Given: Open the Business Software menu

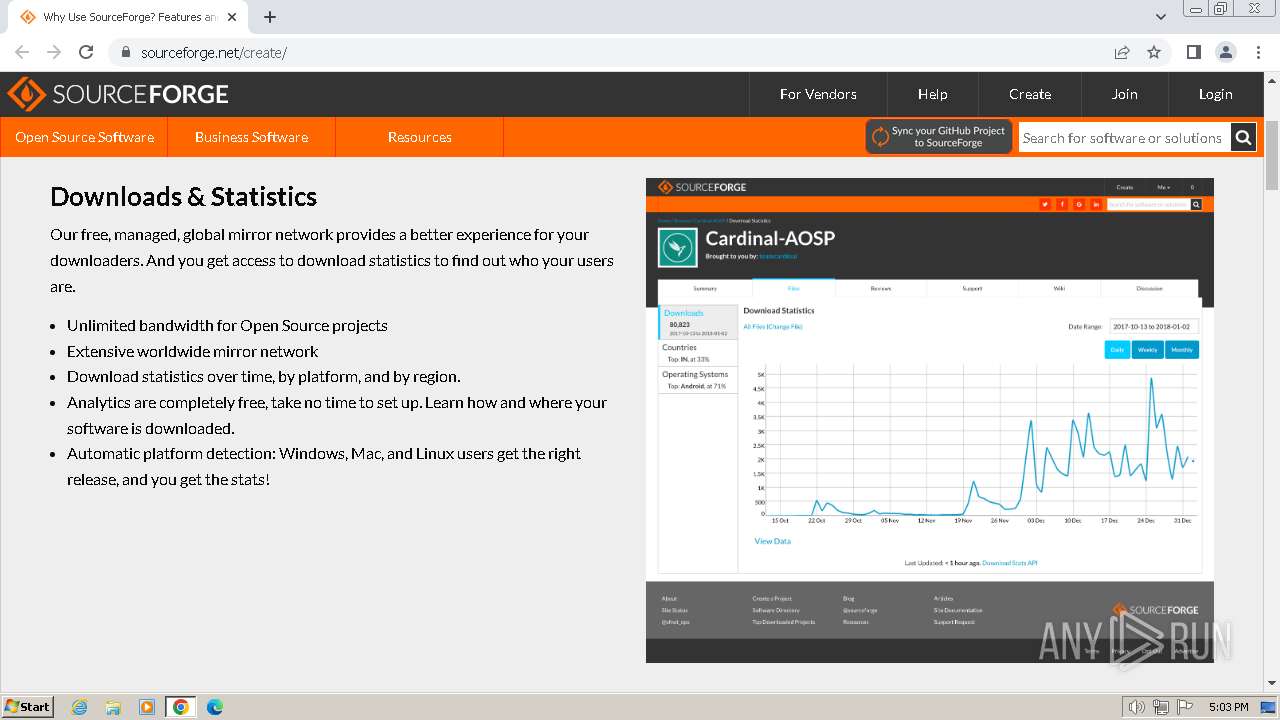Looking at the screenshot, I should 251,137.
